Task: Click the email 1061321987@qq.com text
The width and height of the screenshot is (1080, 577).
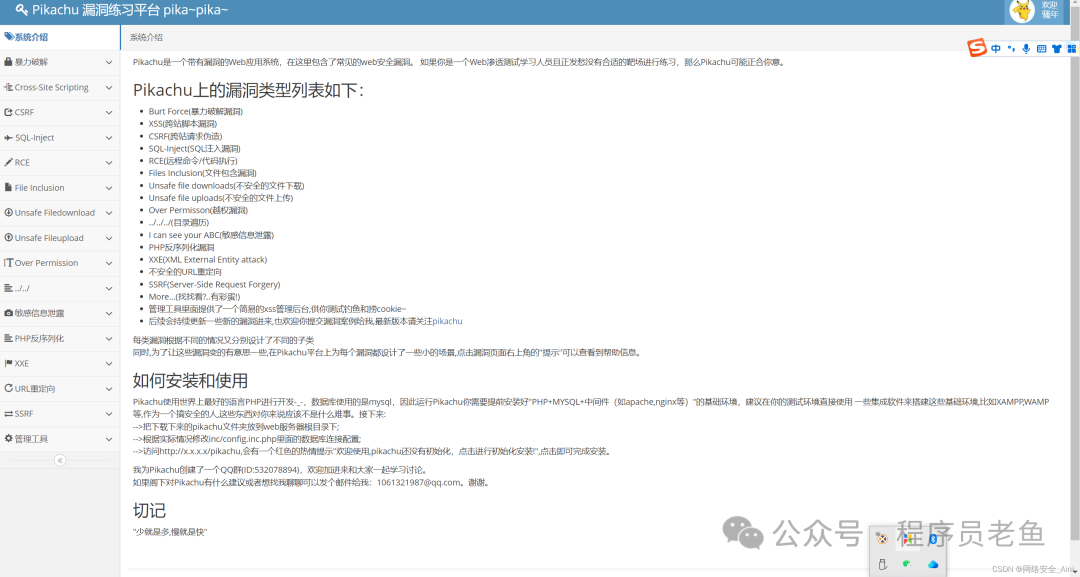Action: (x=418, y=482)
